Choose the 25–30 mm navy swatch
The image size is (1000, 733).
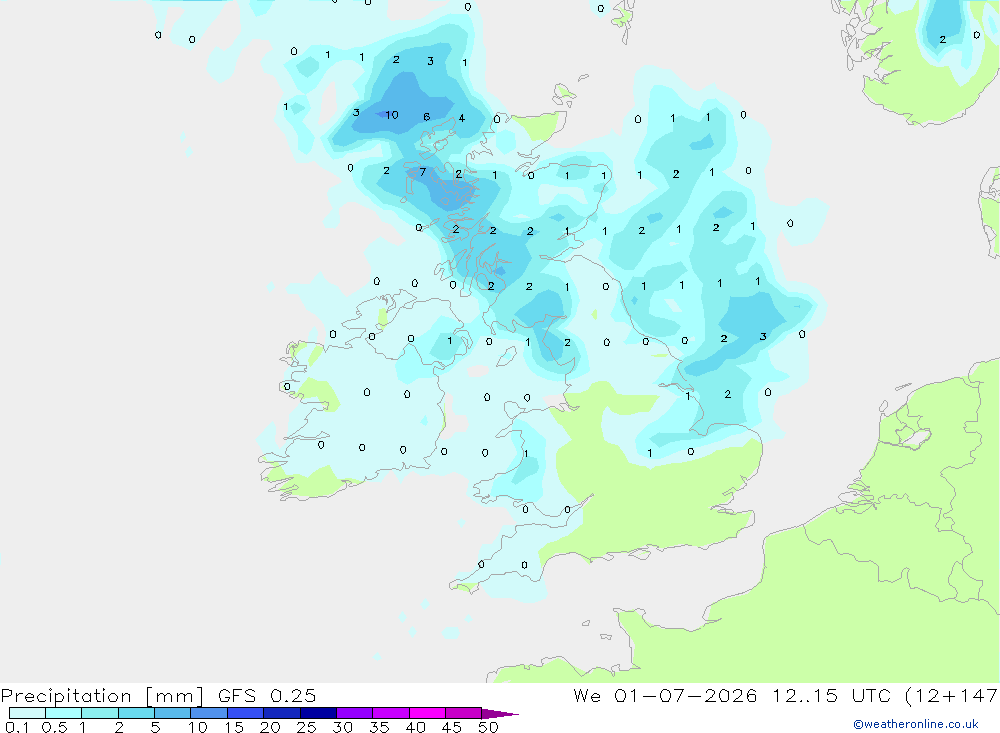[x=318, y=713]
